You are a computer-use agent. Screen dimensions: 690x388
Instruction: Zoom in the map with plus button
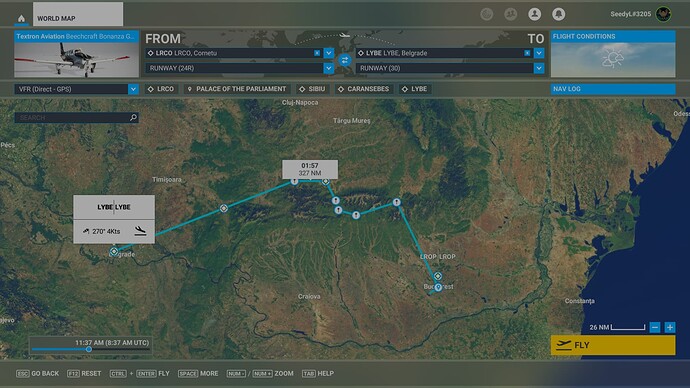[670, 327]
